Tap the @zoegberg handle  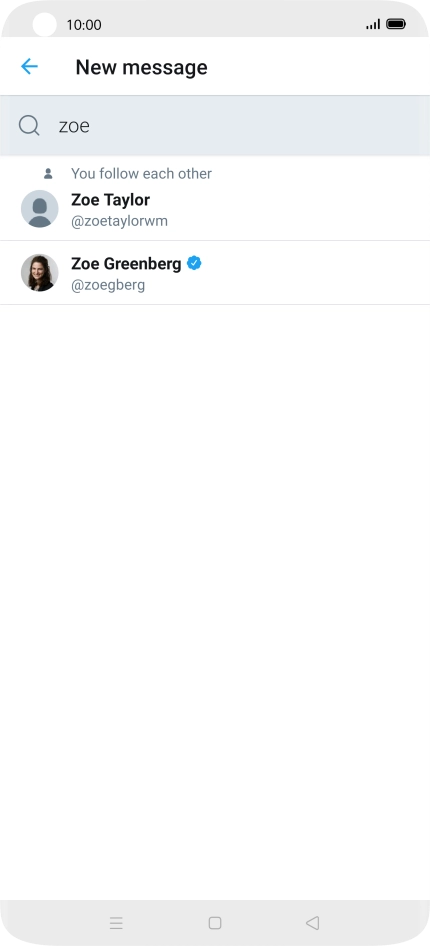[x=108, y=285]
